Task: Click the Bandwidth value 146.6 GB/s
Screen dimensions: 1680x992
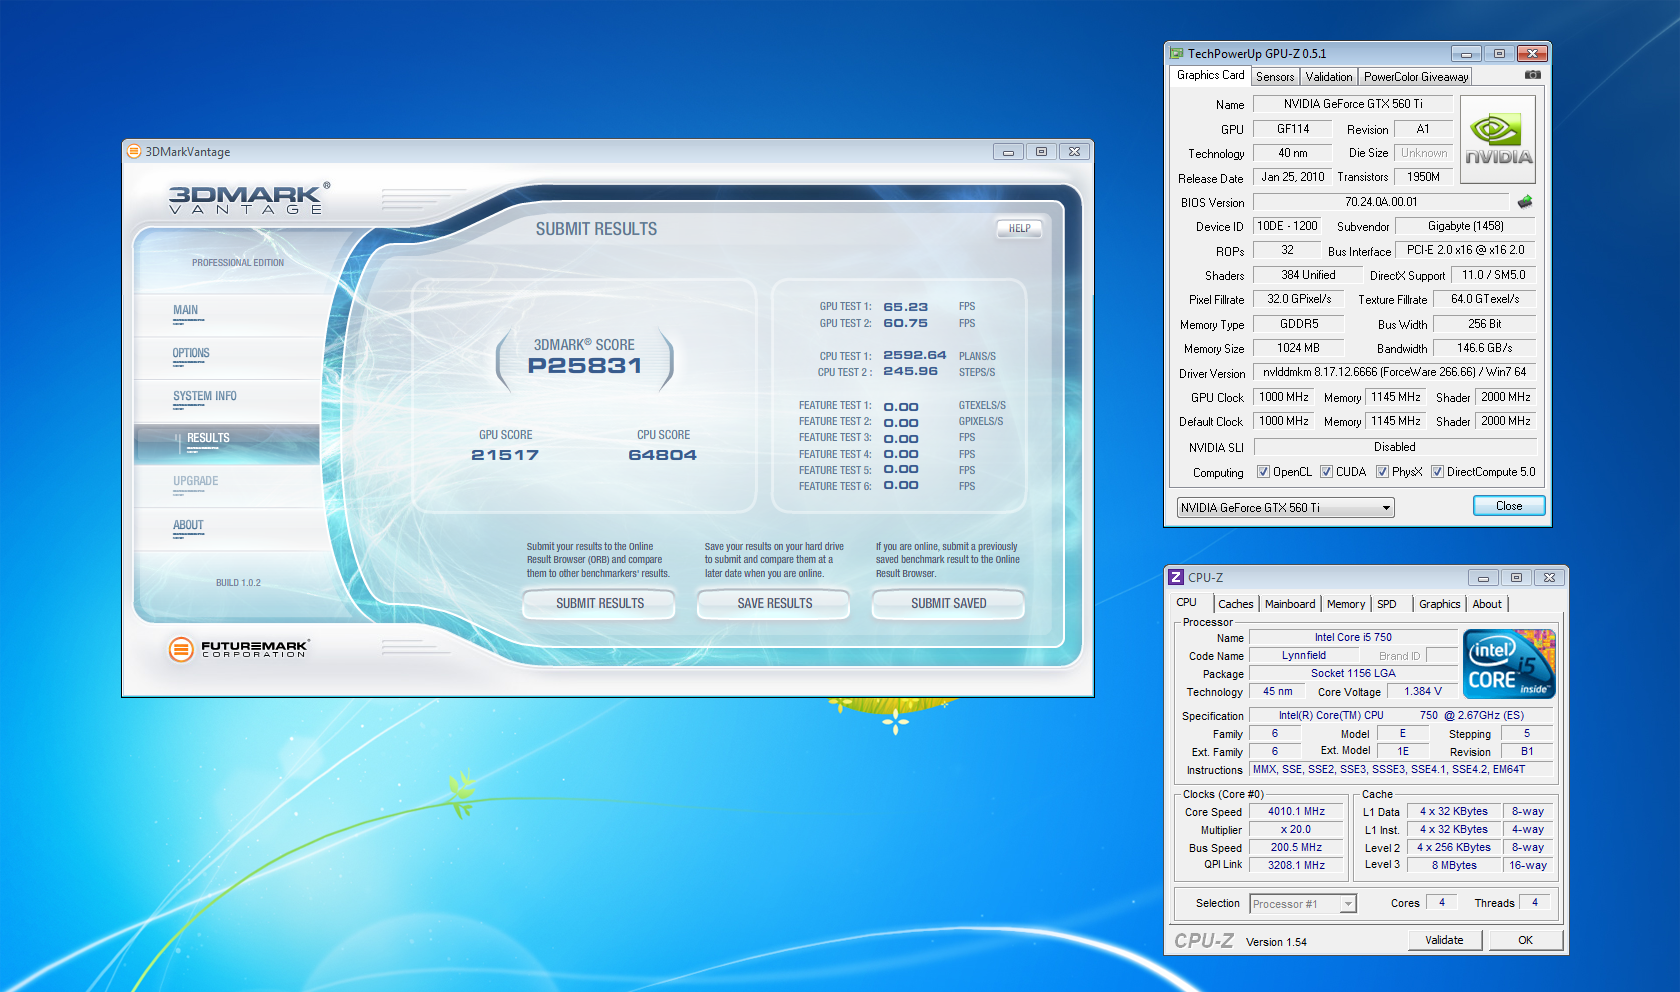Action: click(1484, 348)
